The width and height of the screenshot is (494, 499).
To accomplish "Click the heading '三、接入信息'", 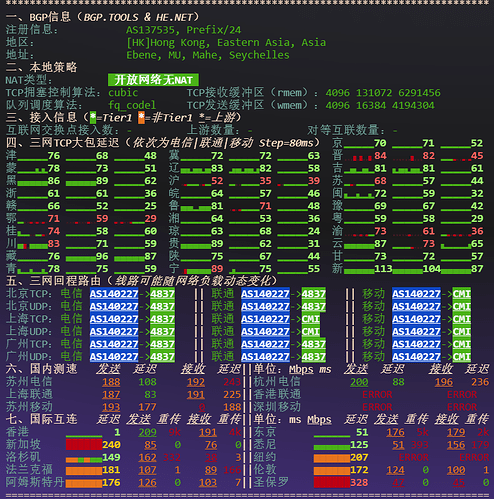I will [x=41, y=117].
